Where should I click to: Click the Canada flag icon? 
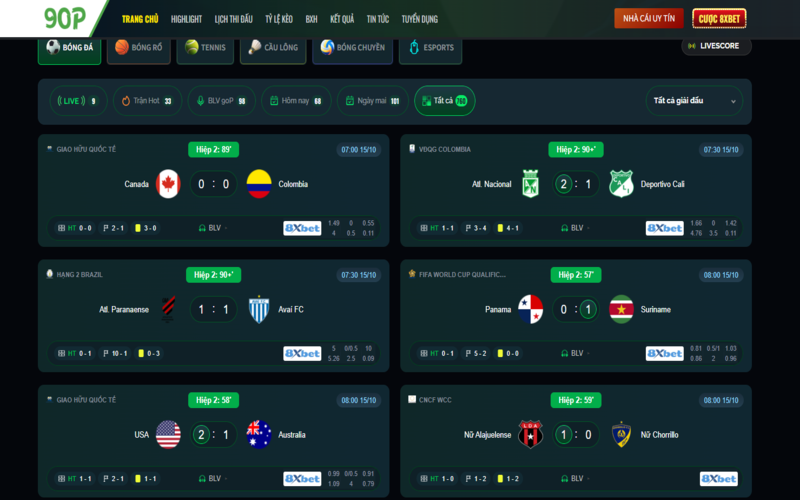(168, 184)
